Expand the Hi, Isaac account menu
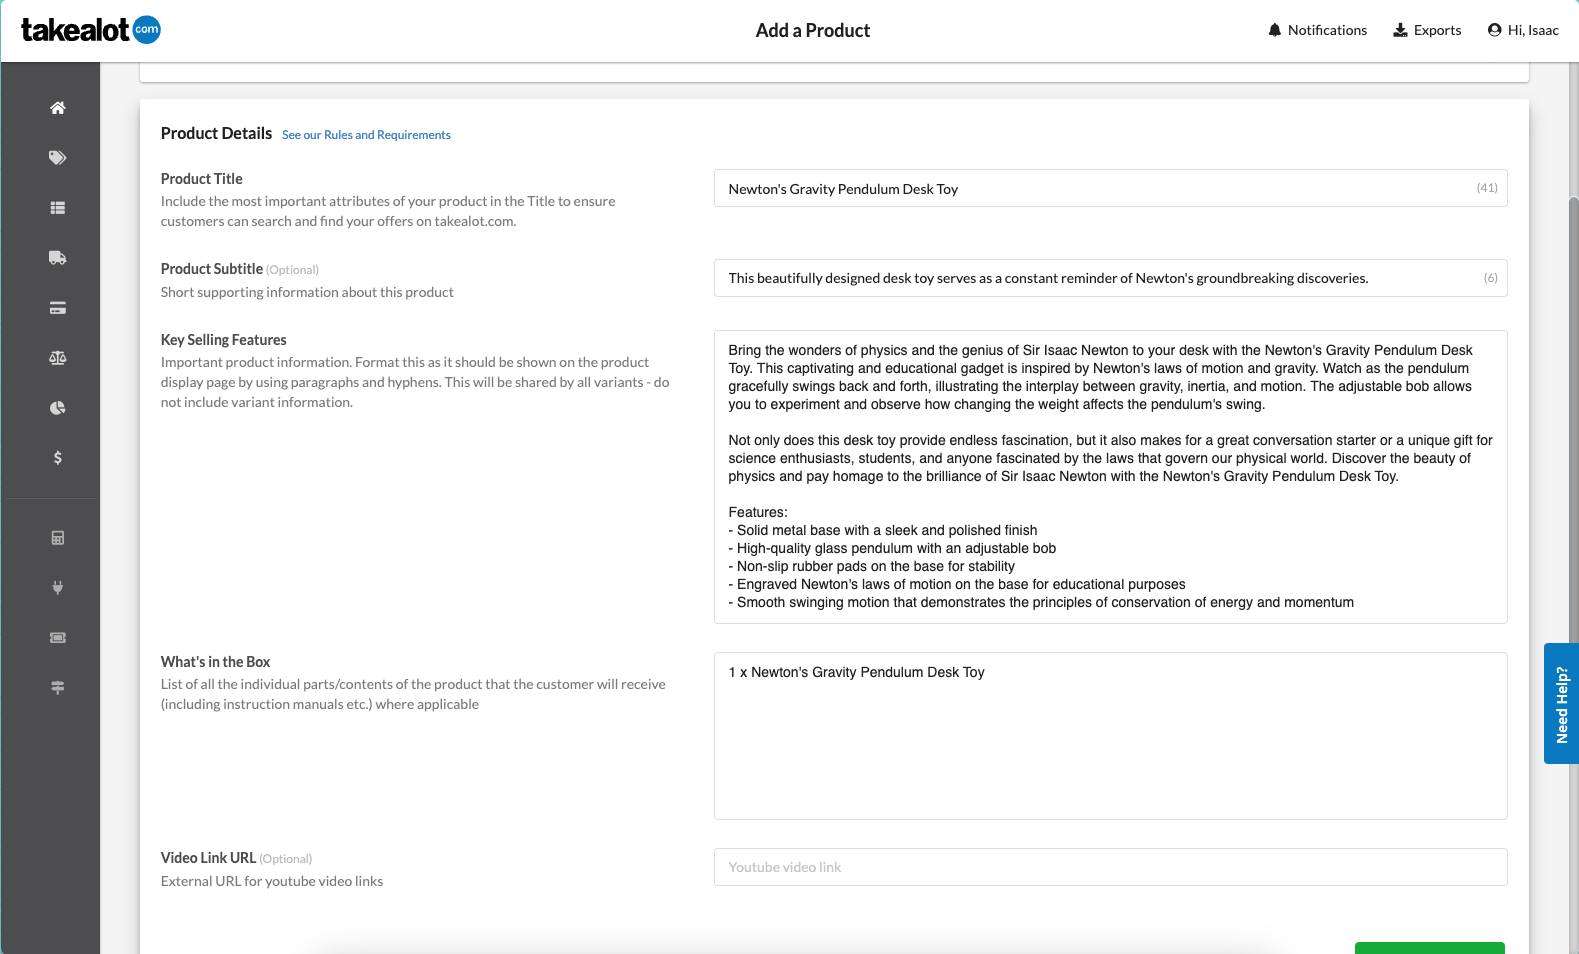The image size is (1579, 954). (x=1523, y=30)
